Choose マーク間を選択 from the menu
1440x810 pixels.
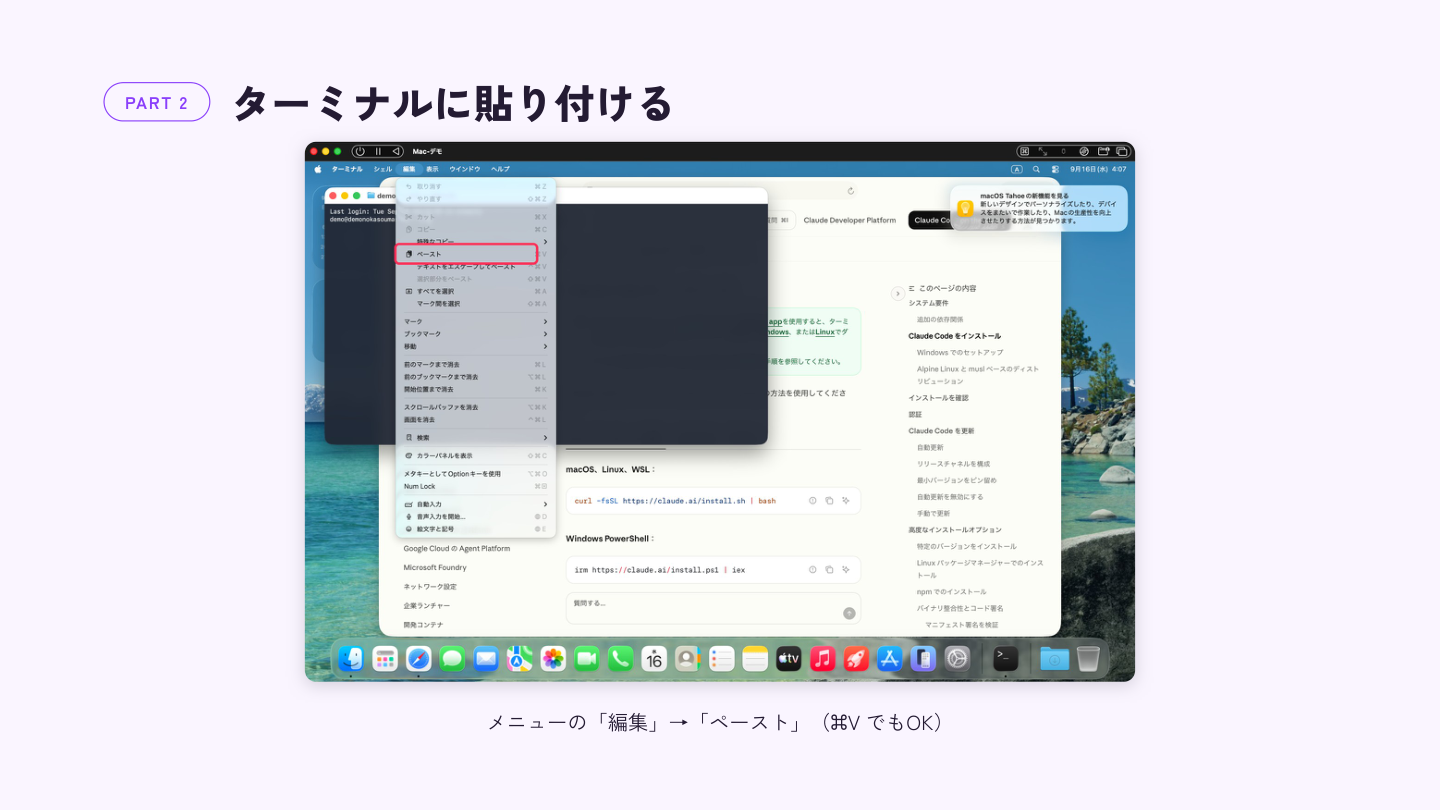(x=476, y=303)
